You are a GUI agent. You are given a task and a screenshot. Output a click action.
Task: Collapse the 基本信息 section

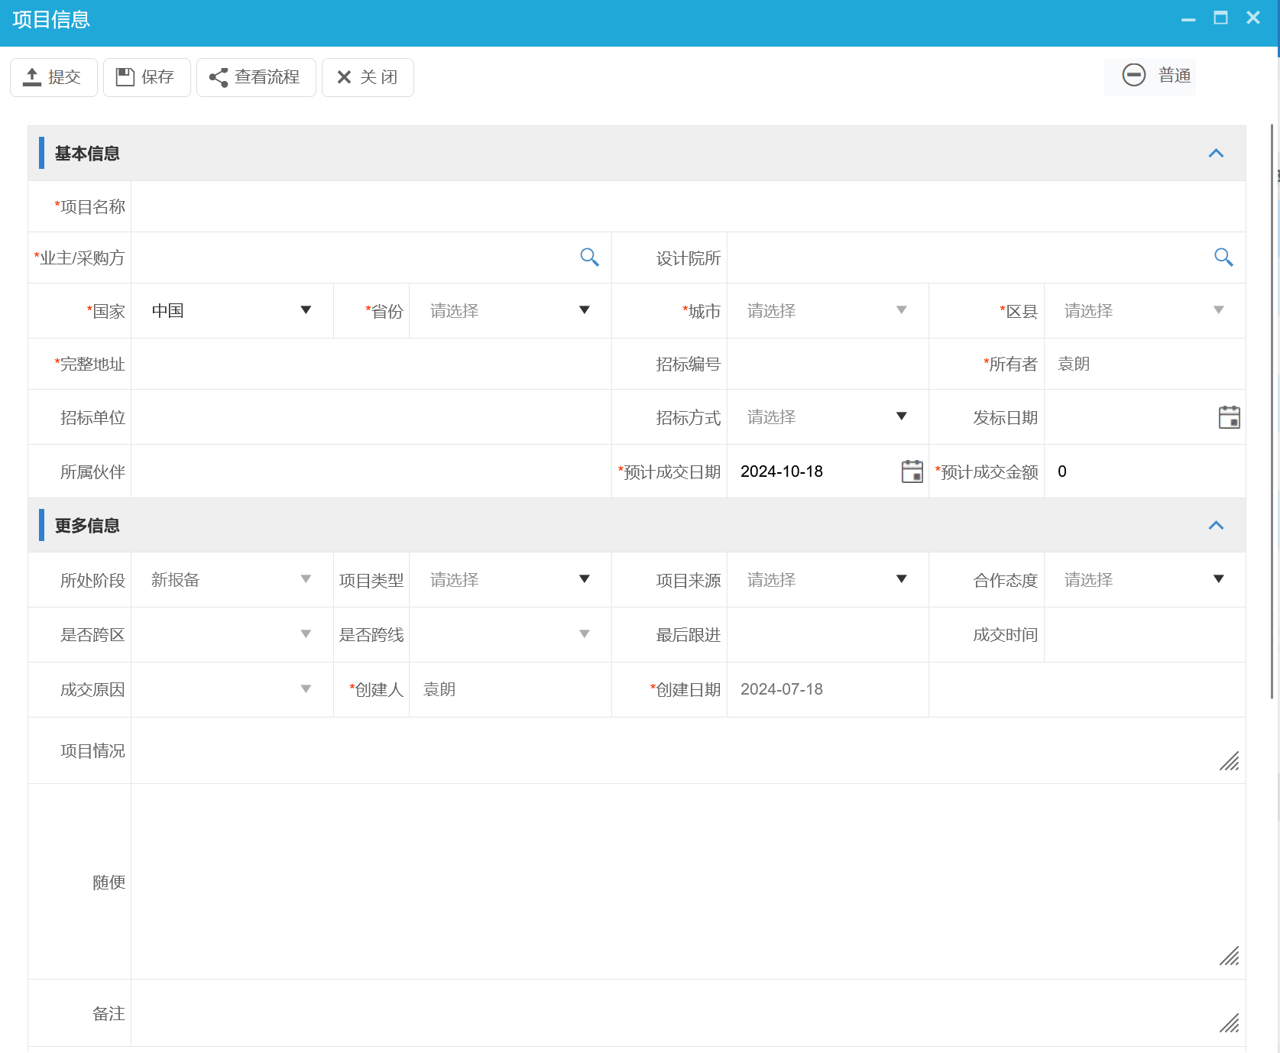coord(1215,154)
